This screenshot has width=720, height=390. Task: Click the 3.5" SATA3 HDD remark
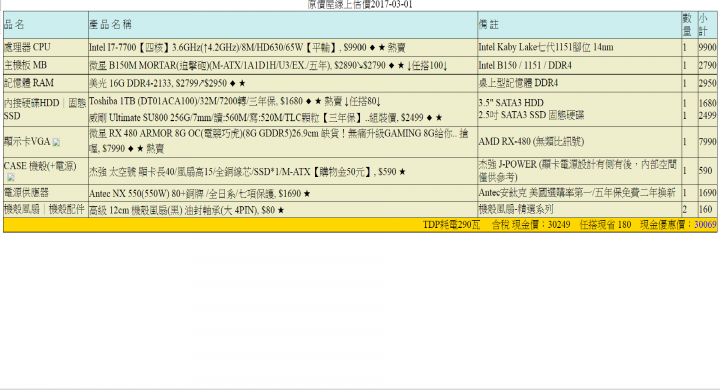coord(511,103)
